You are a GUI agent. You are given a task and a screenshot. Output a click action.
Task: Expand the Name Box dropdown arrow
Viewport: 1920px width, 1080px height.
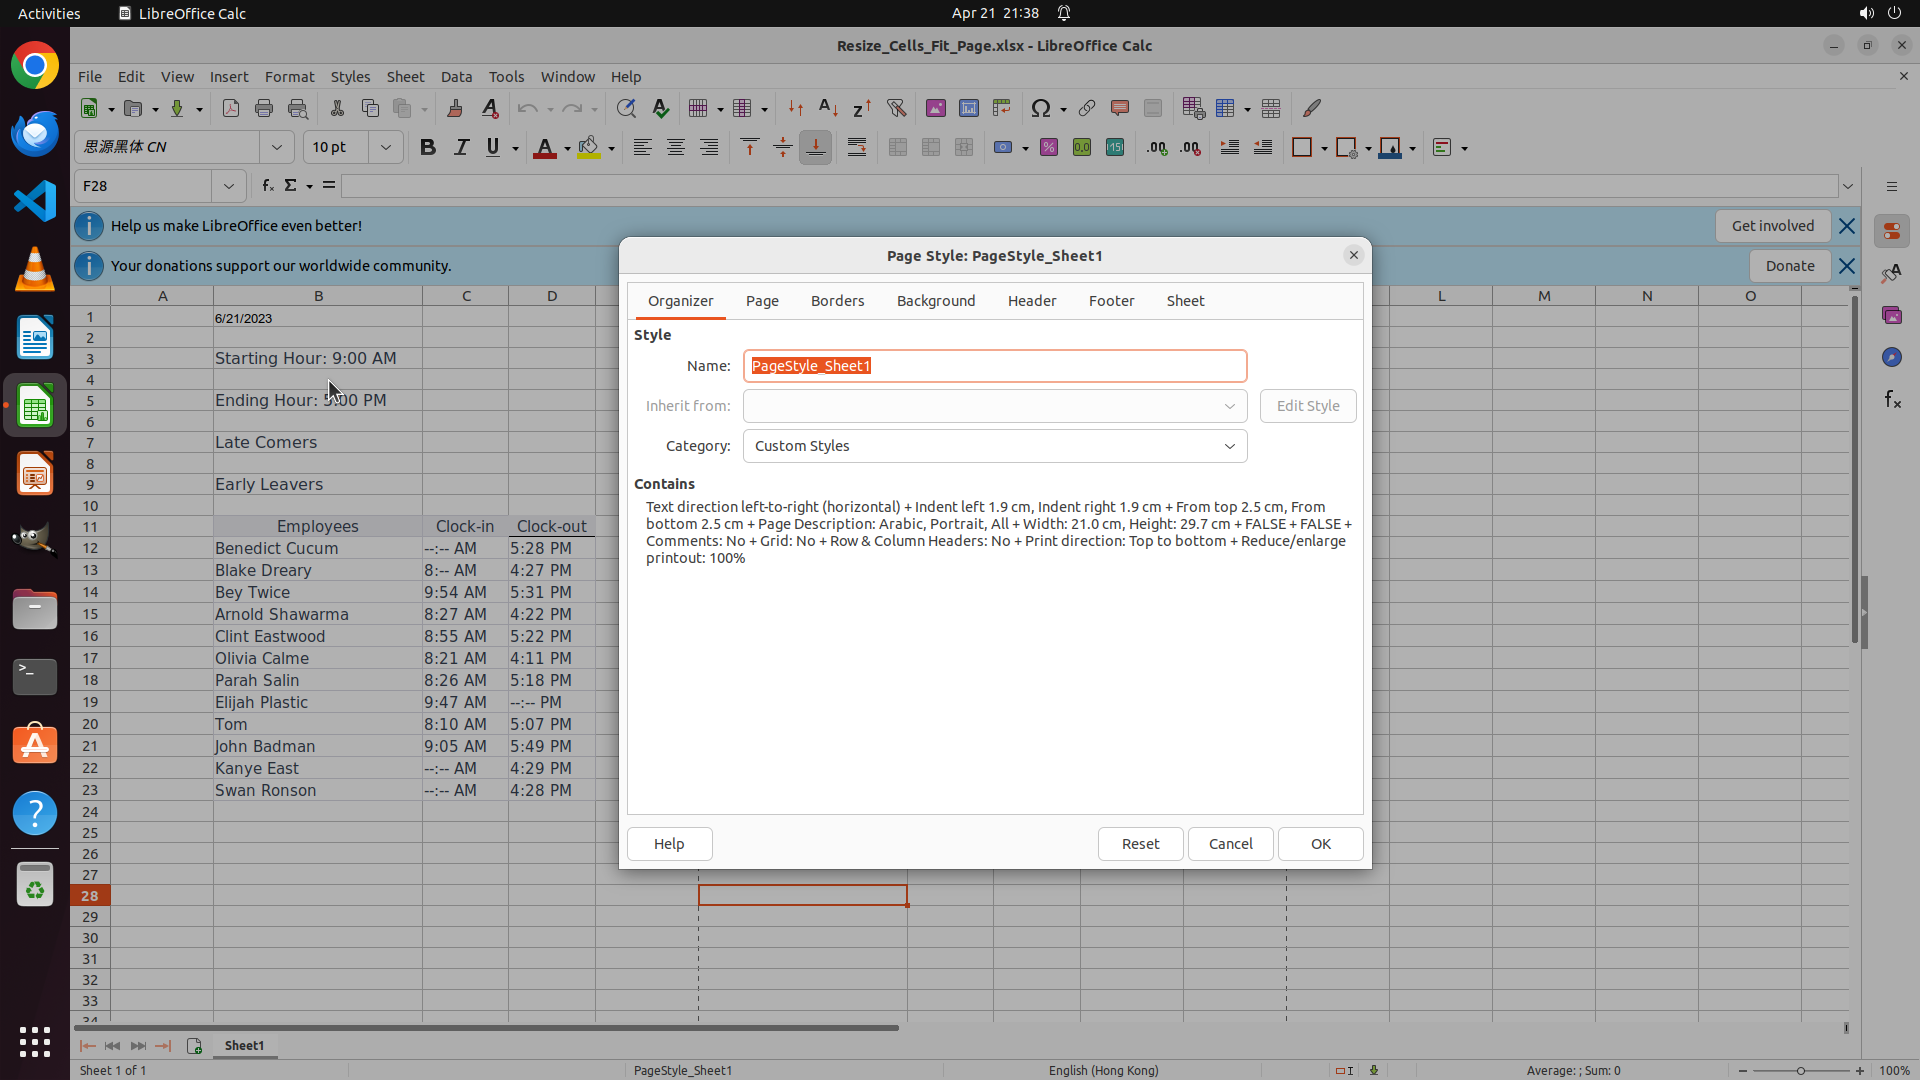coord(229,186)
